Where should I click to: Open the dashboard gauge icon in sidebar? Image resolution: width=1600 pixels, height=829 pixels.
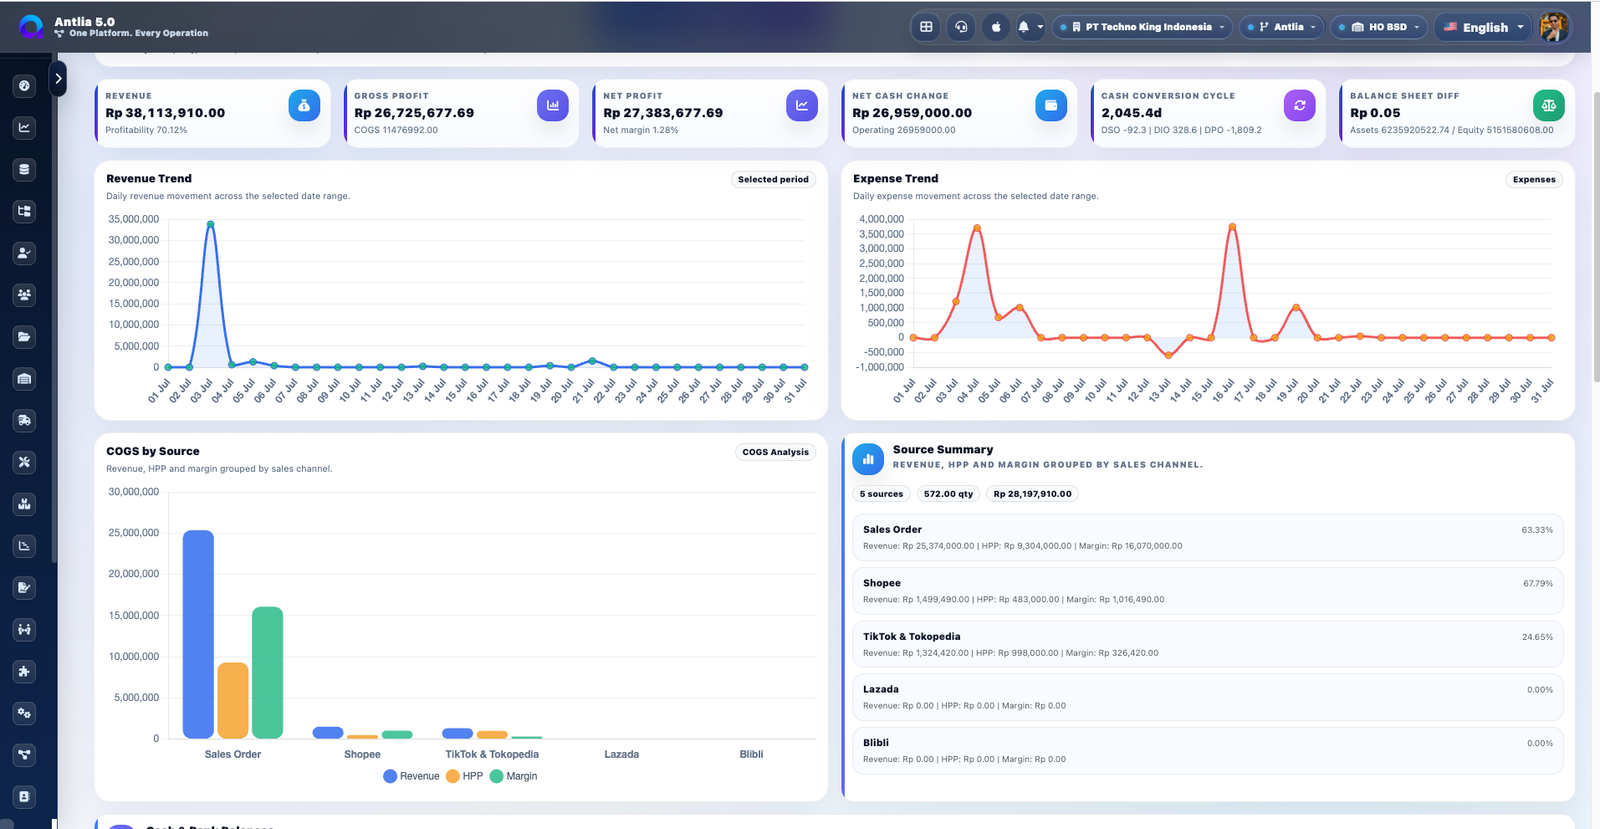click(x=24, y=86)
